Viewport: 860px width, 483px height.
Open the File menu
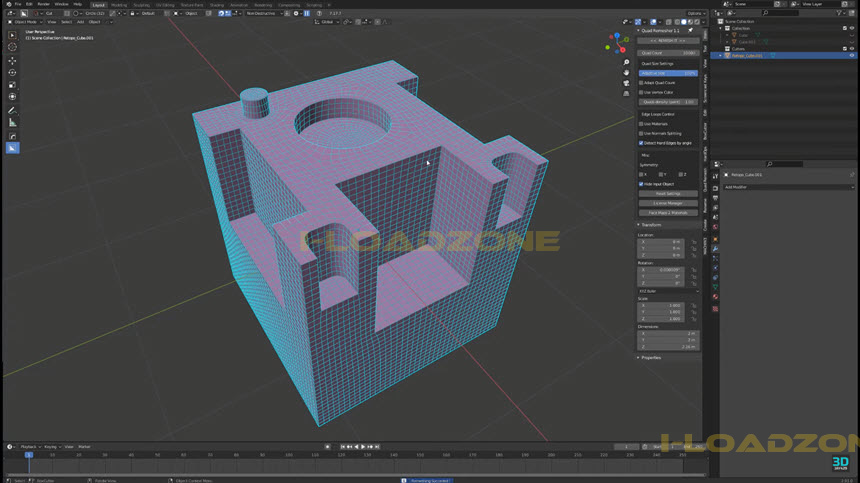(18, 4)
